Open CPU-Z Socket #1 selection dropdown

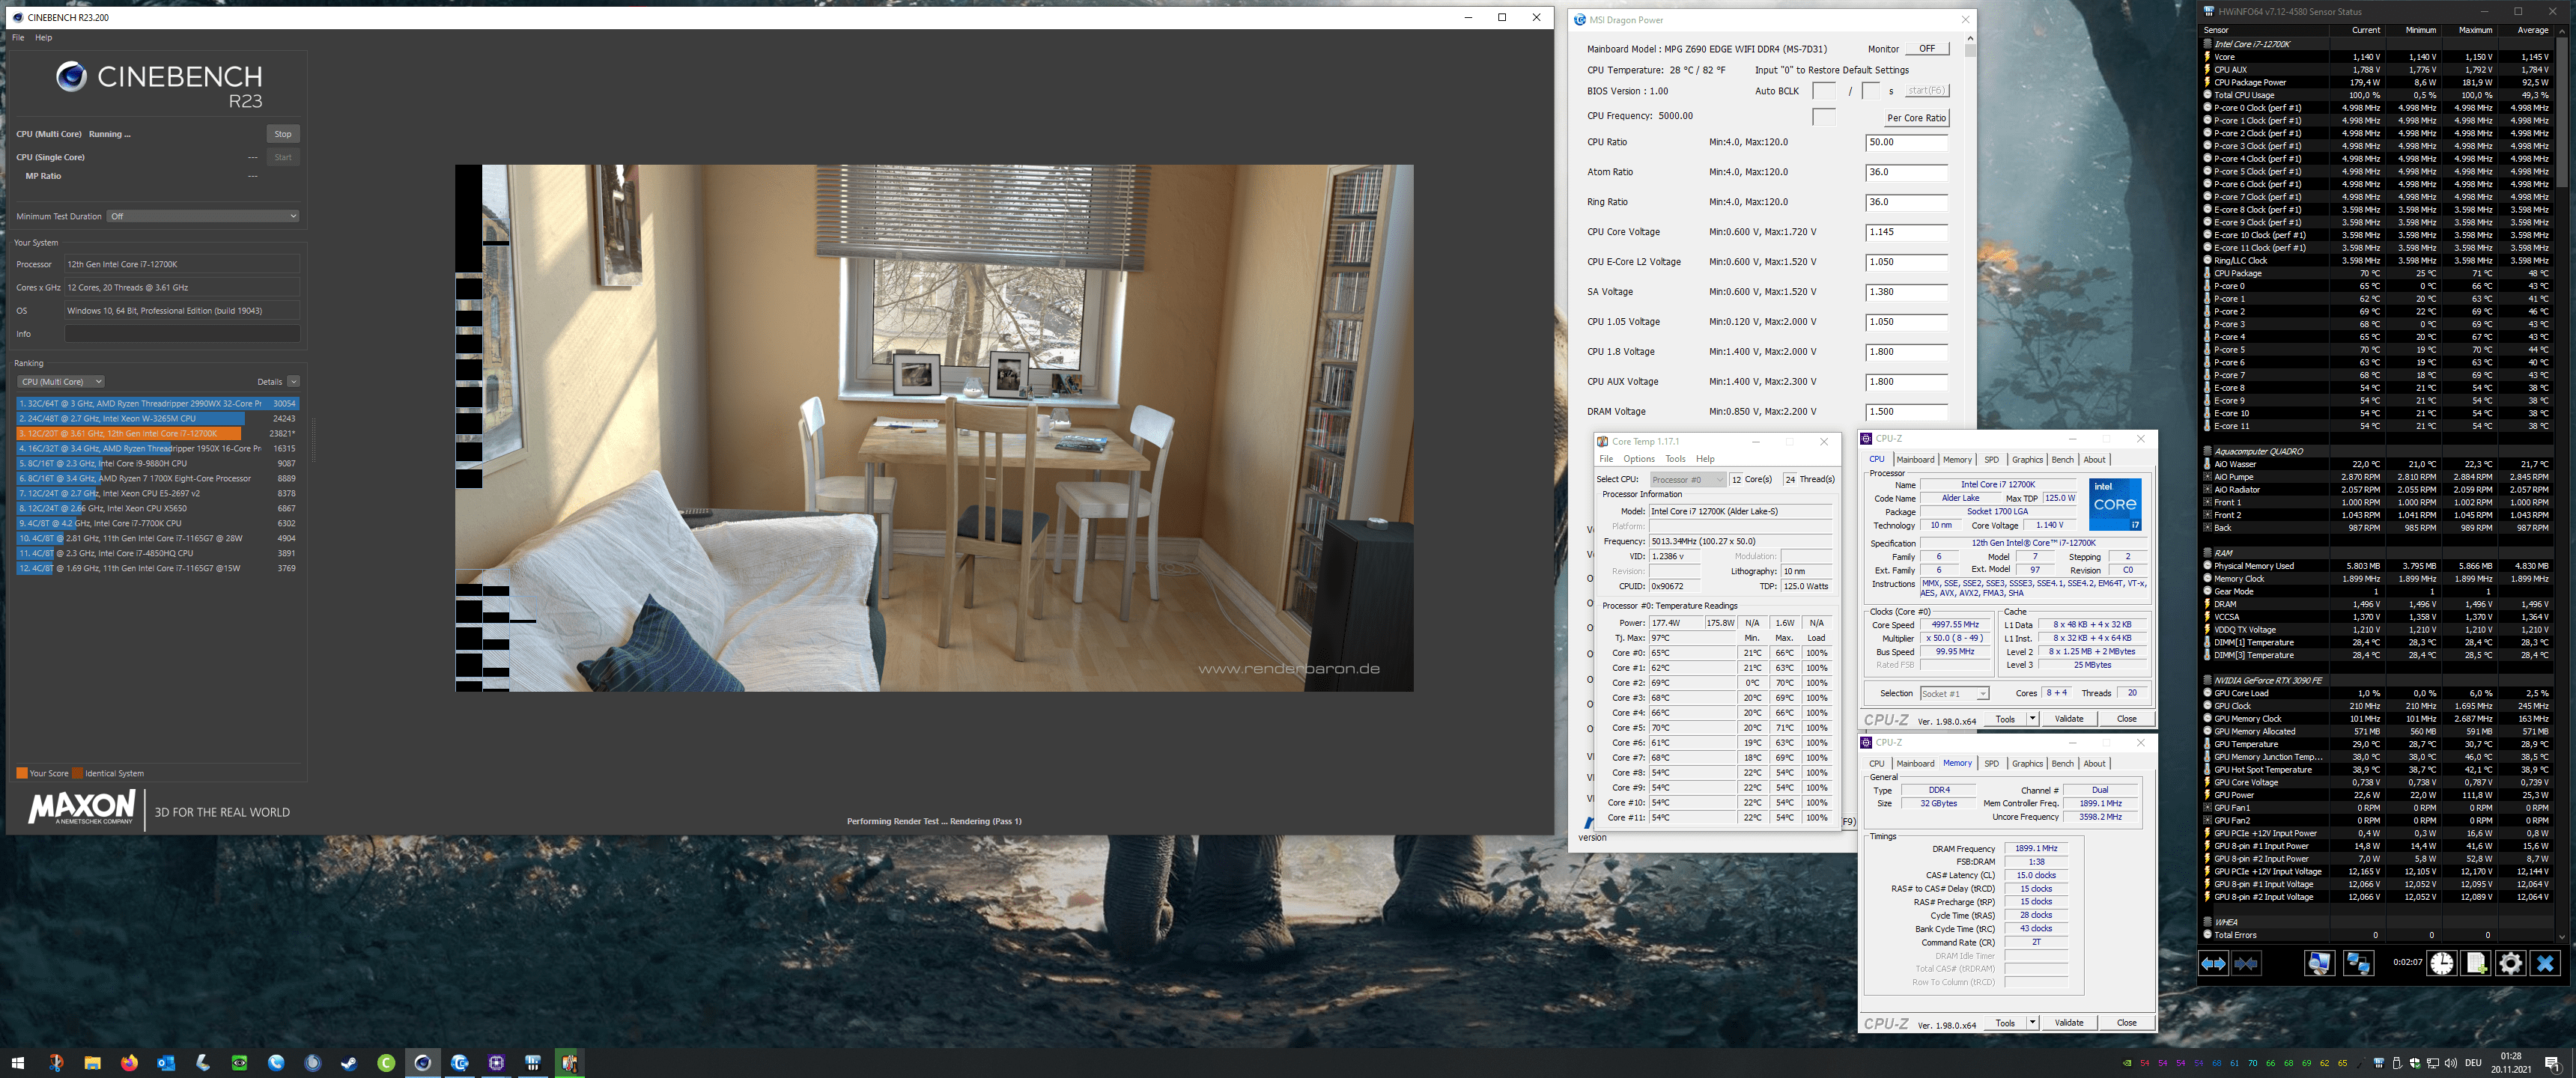1954,693
